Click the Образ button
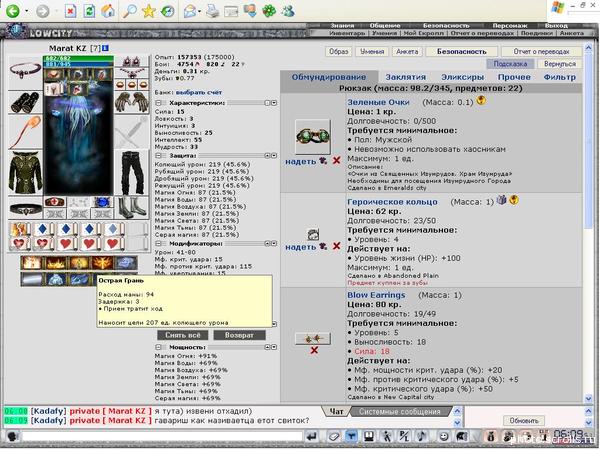This screenshot has width=600, height=450. pyautogui.click(x=339, y=51)
